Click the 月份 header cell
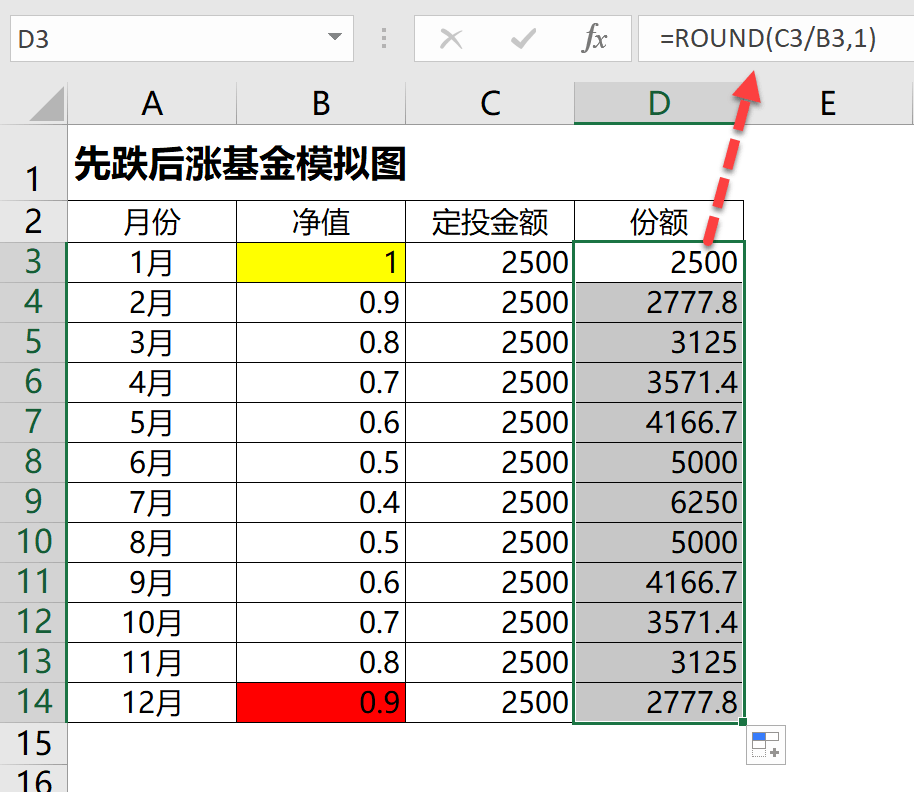Image resolution: width=914 pixels, height=792 pixels. point(152,221)
